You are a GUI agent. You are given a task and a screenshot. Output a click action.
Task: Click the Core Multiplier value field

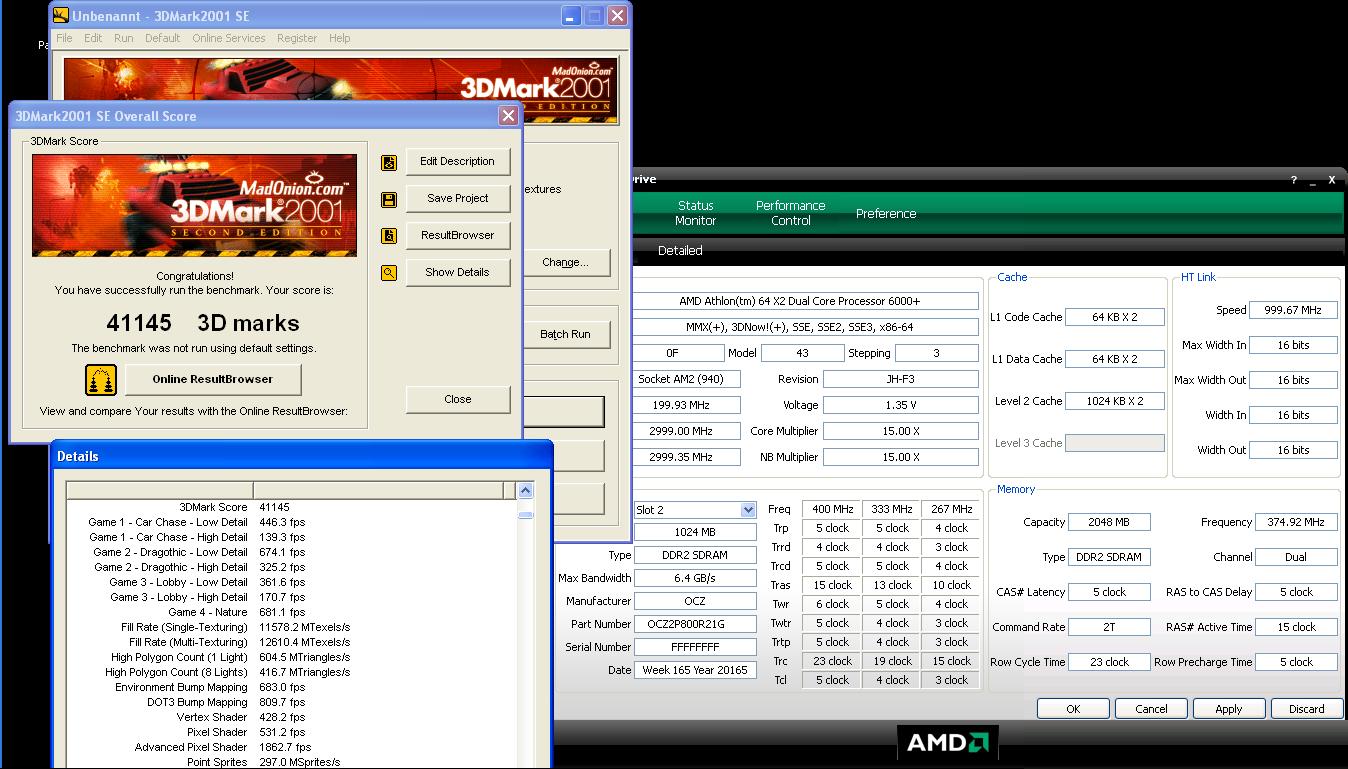901,431
